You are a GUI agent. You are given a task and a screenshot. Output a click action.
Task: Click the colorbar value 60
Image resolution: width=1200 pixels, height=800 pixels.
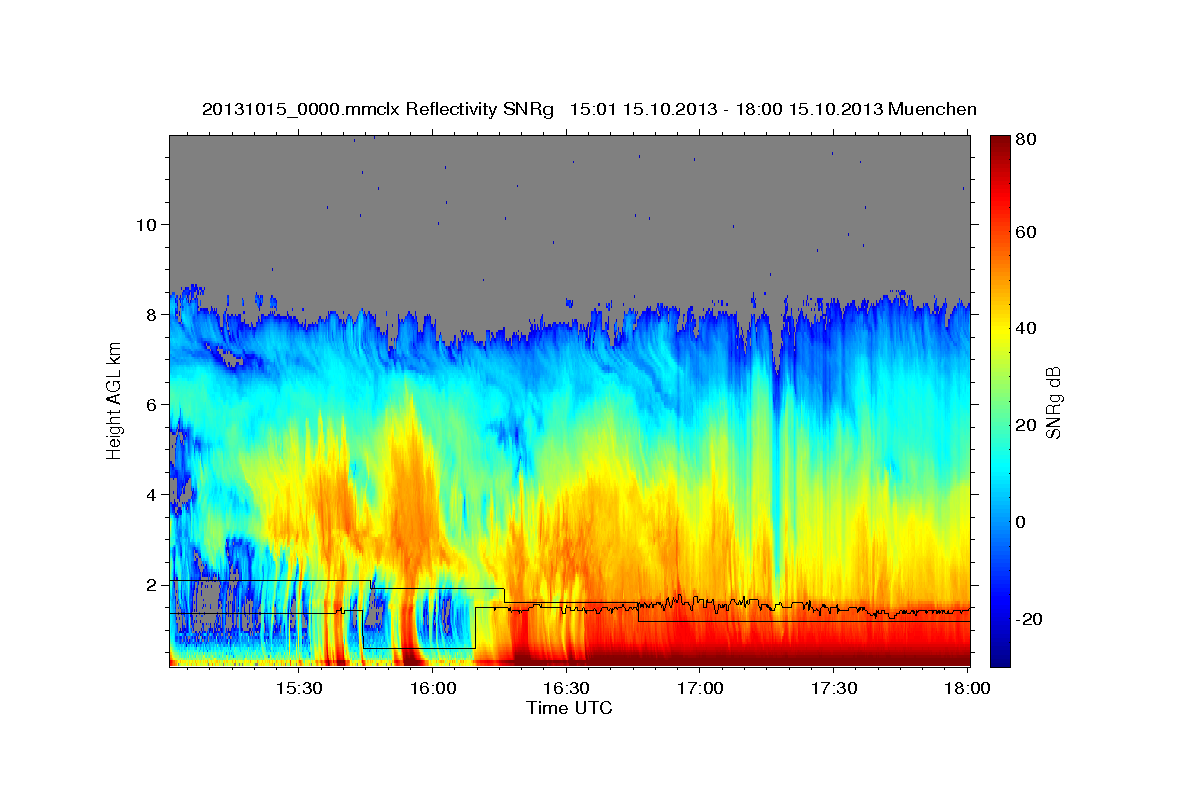pos(1026,232)
